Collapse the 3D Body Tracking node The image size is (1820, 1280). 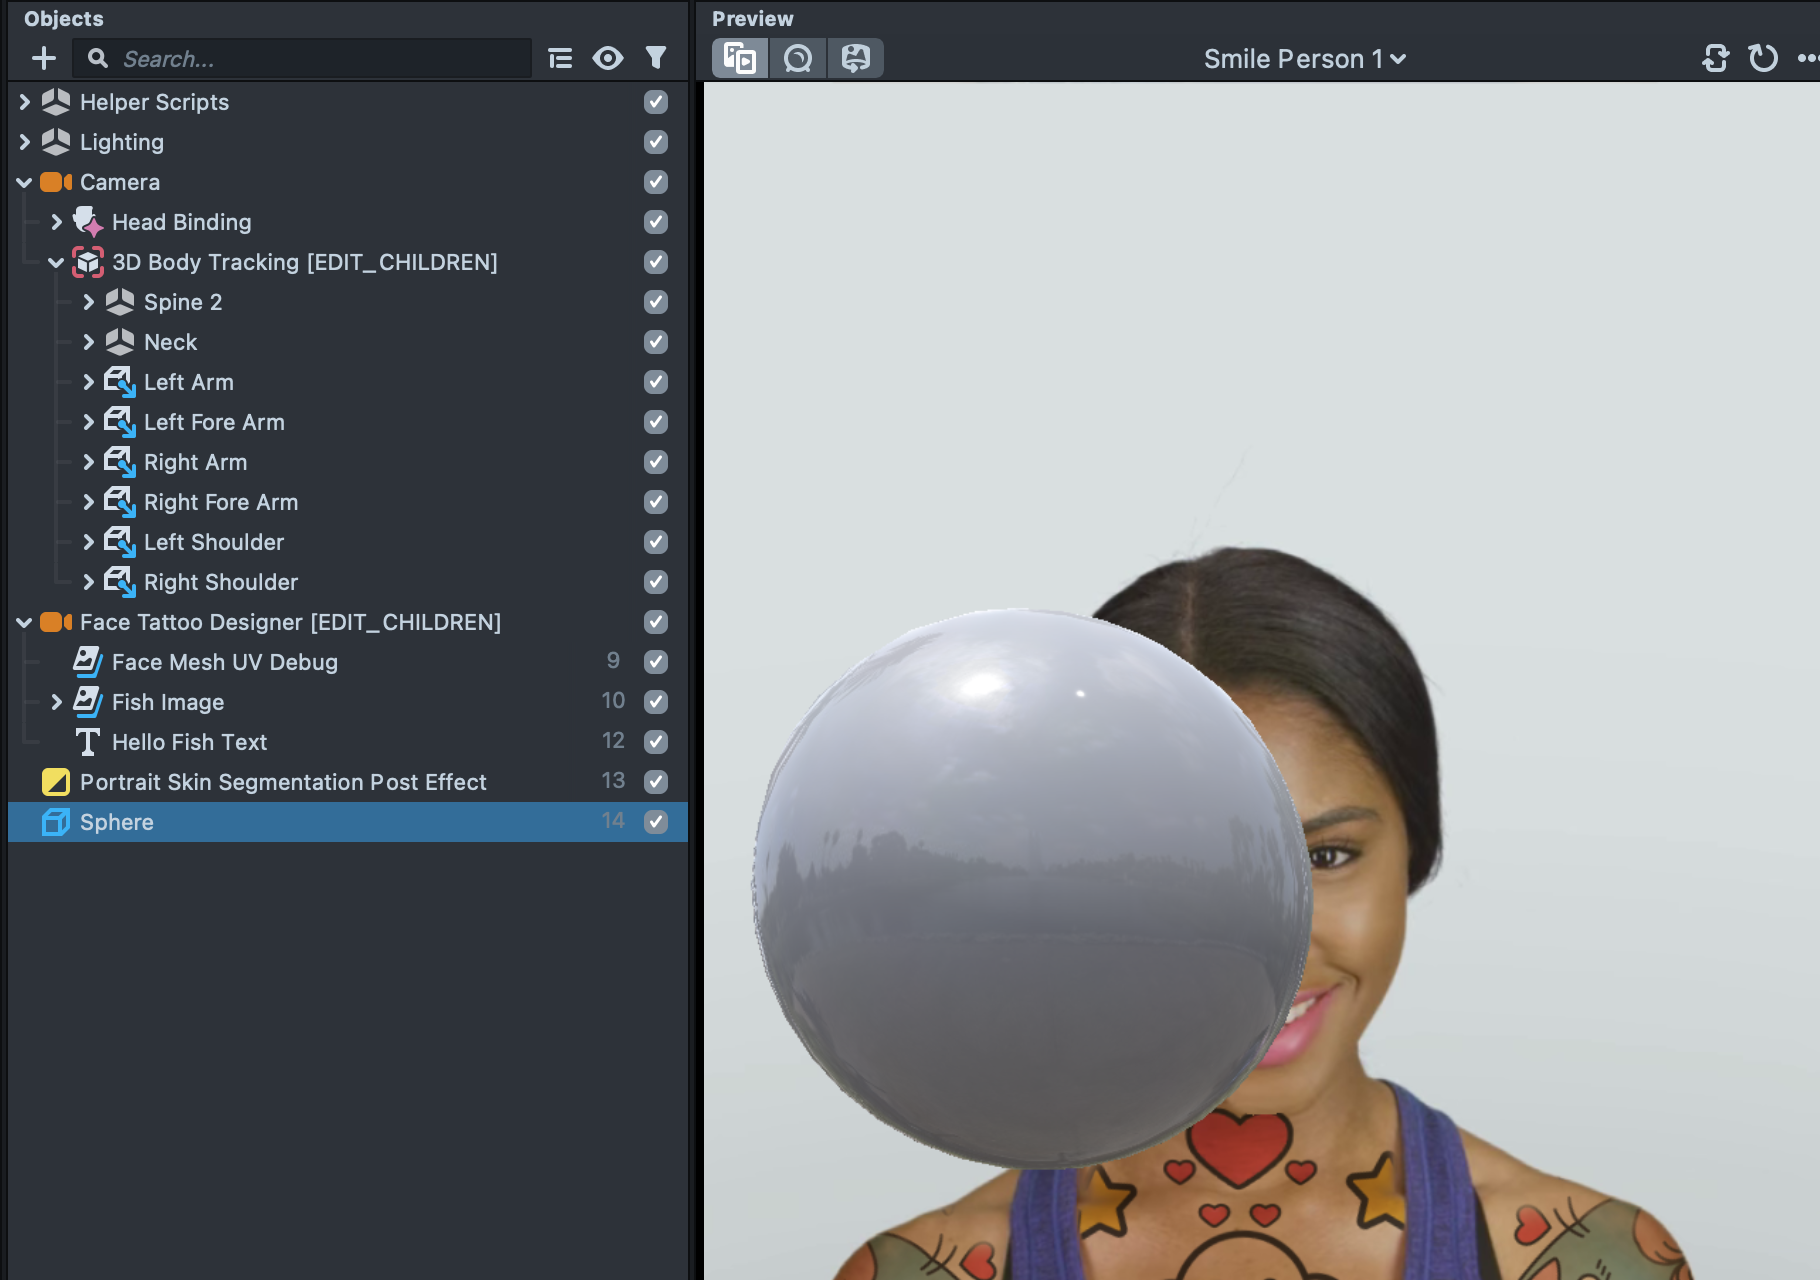coord(56,262)
